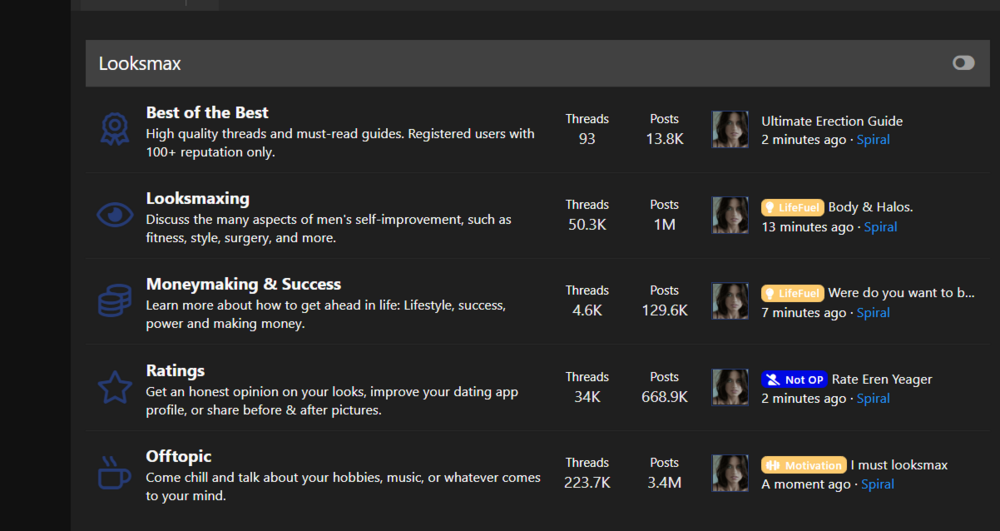This screenshot has height=531, width=1000.
Task: Toggle the Looksmax category collapse switch
Action: (963, 63)
